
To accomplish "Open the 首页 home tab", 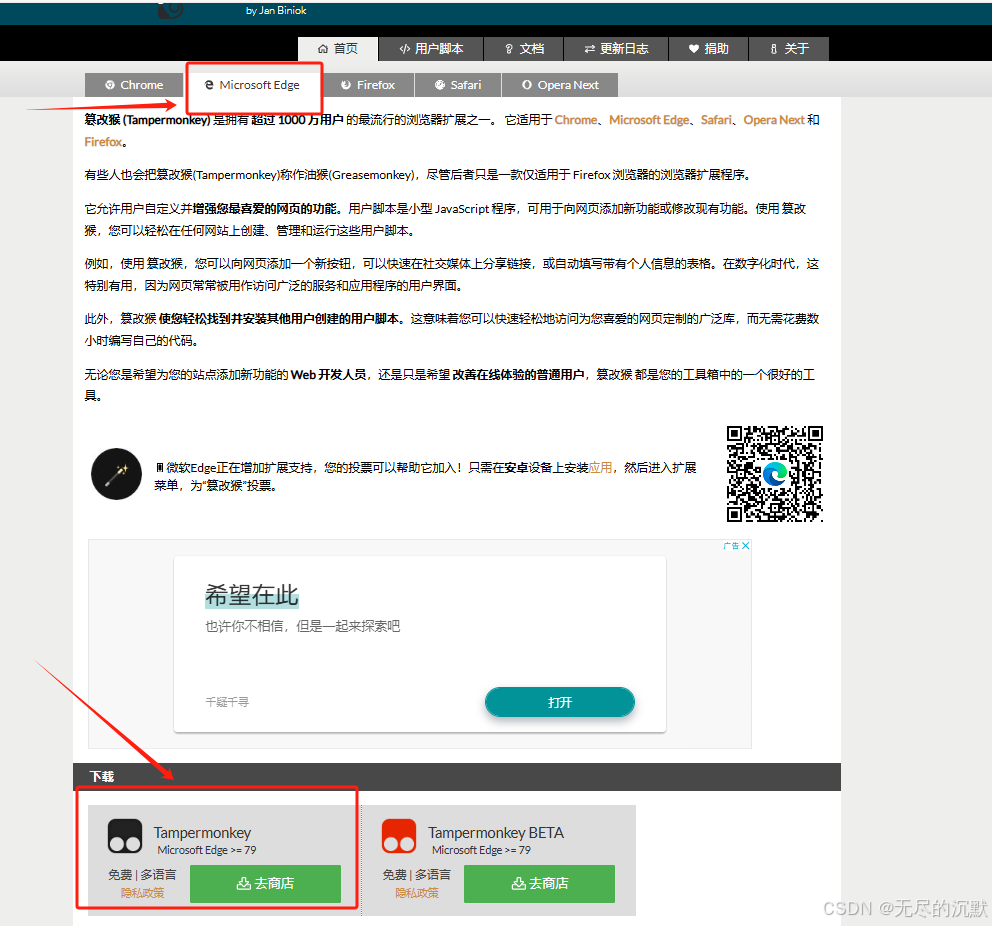I will click(338, 49).
